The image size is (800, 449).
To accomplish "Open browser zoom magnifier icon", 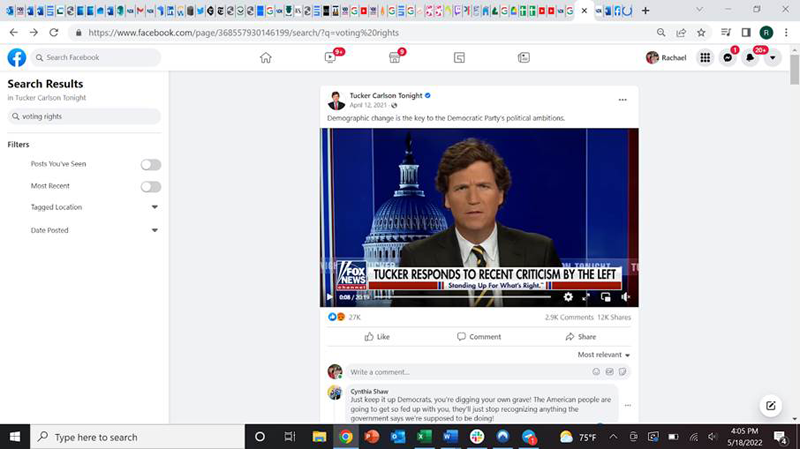I will coord(661,32).
